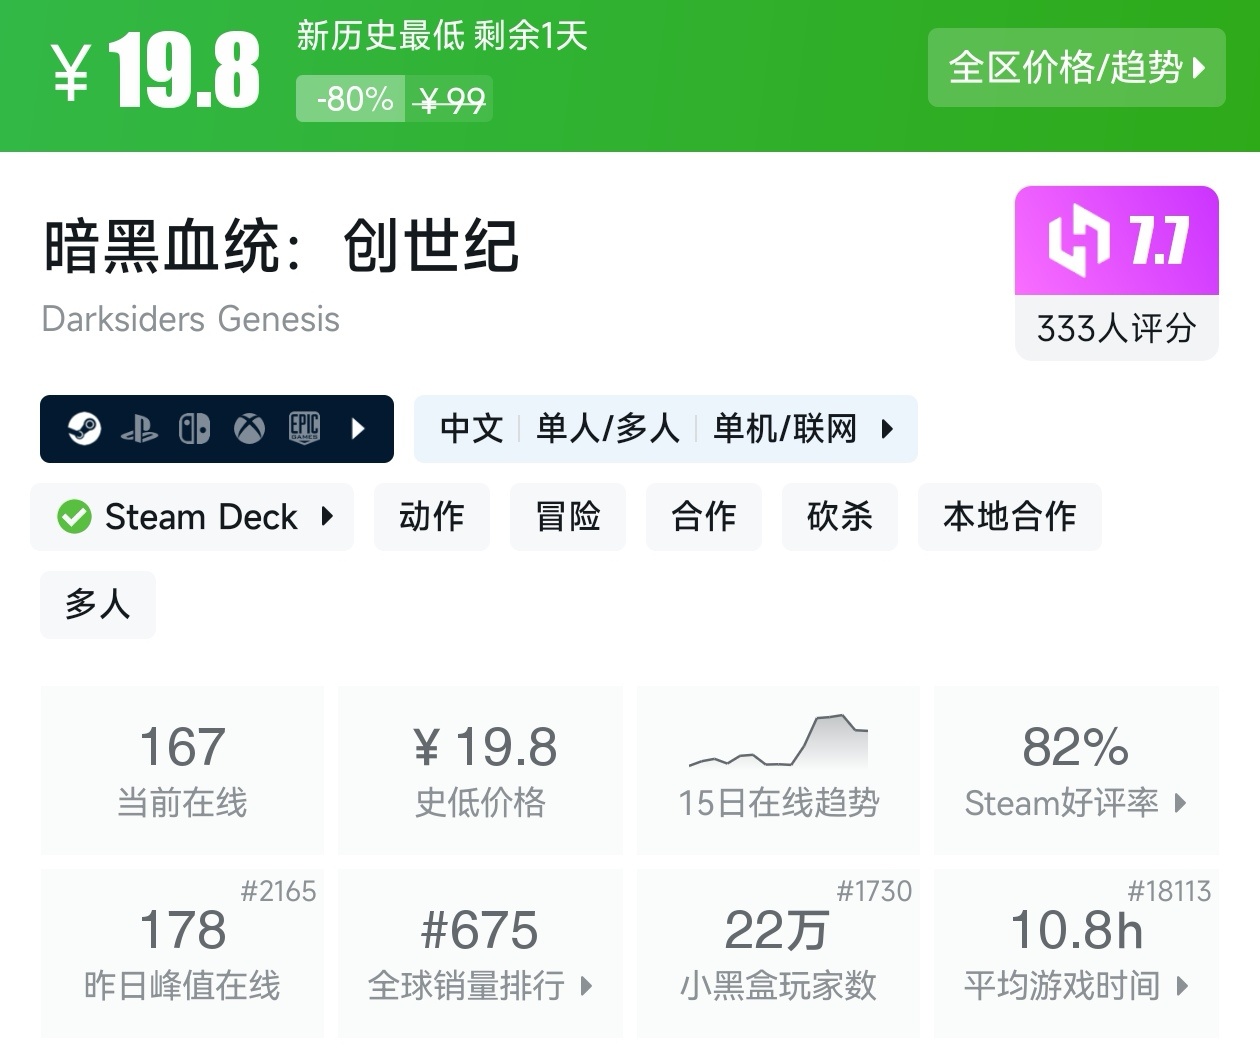Click the PlayStation platform icon
This screenshot has width=1260, height=1048.
click(x=139, y=429)
